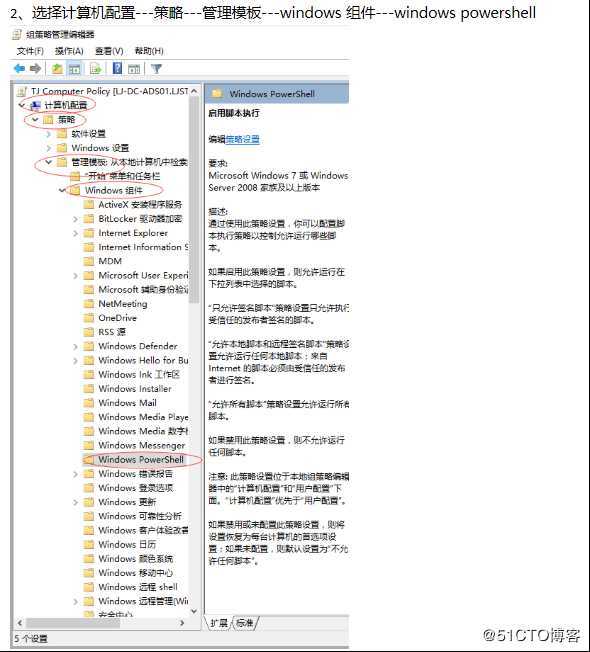
Task: Click the Windows Installer folder icon
Action: point(89,389)
